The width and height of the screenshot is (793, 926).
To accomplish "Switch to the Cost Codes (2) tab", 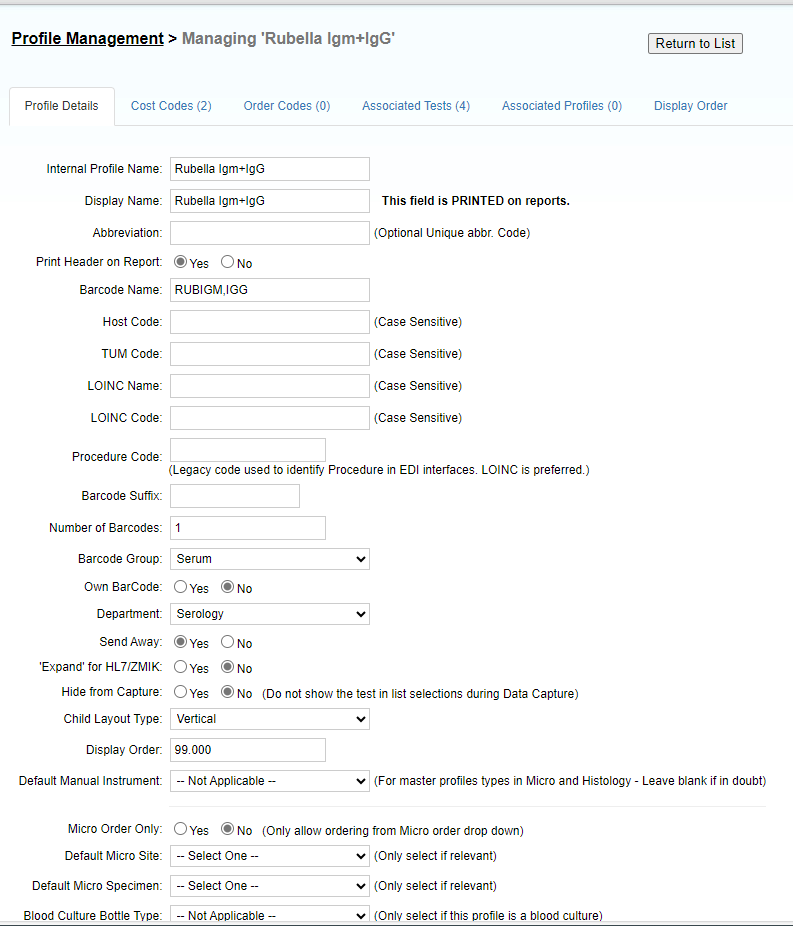I will (x=171, y=106).
